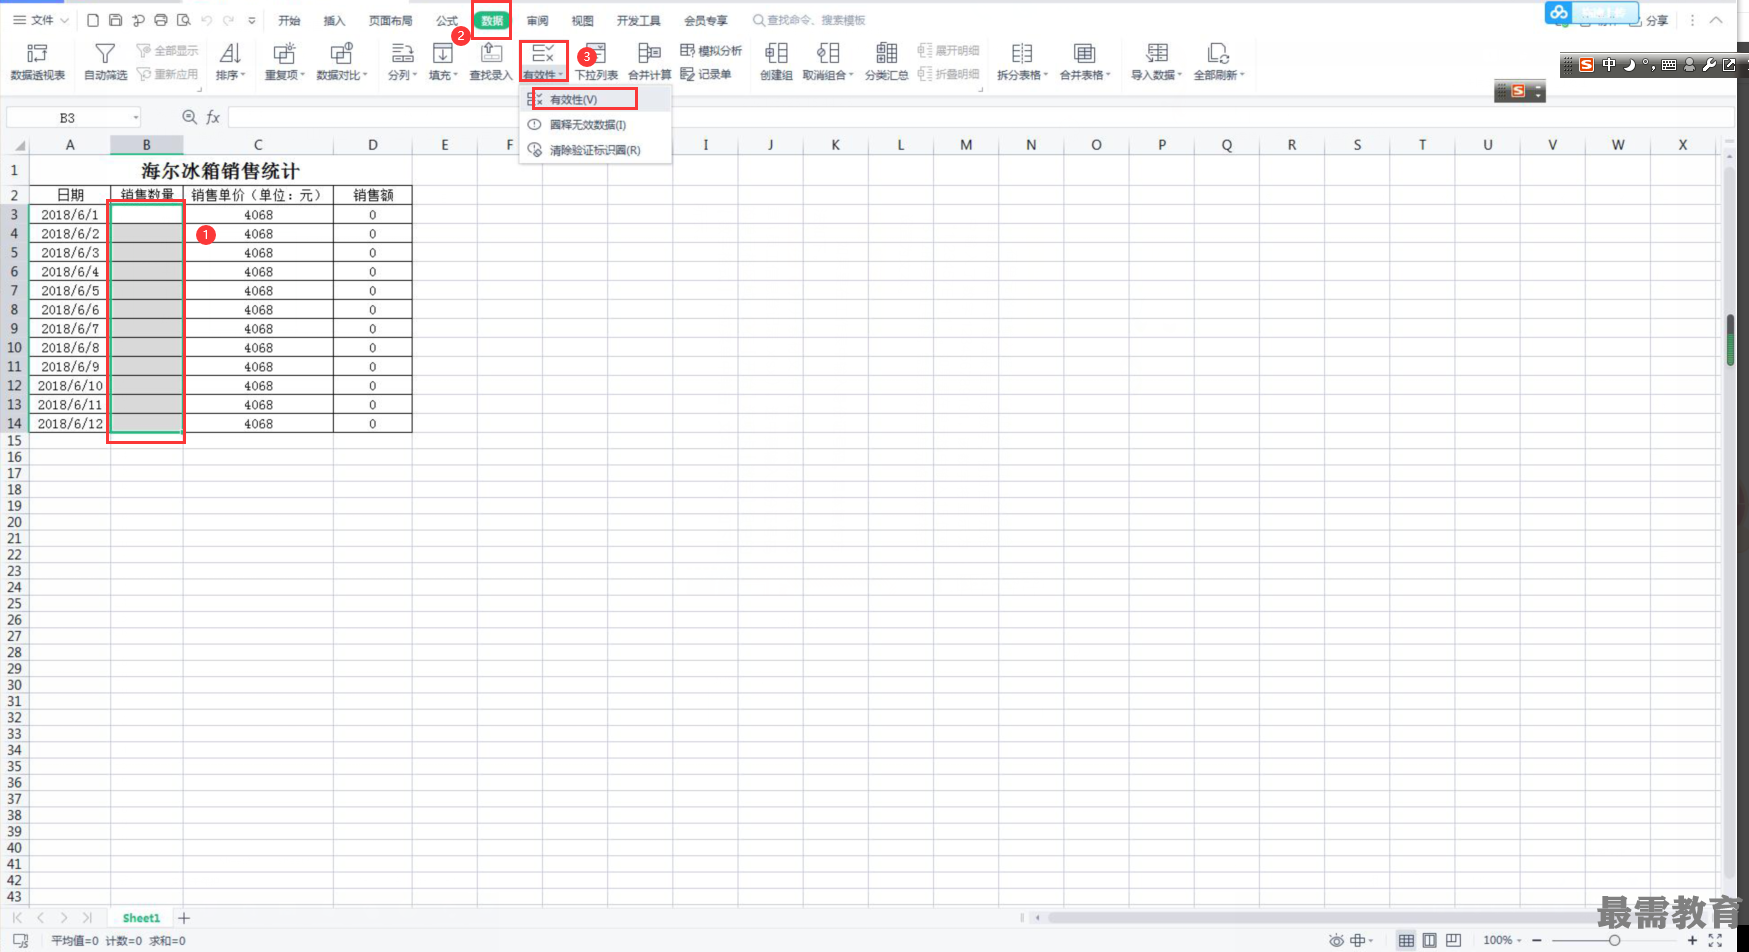Image resolution: width=1749 pixels, height=952 pixels.
Task: Open the 数据对比 data compare tool
Action: 341,61
